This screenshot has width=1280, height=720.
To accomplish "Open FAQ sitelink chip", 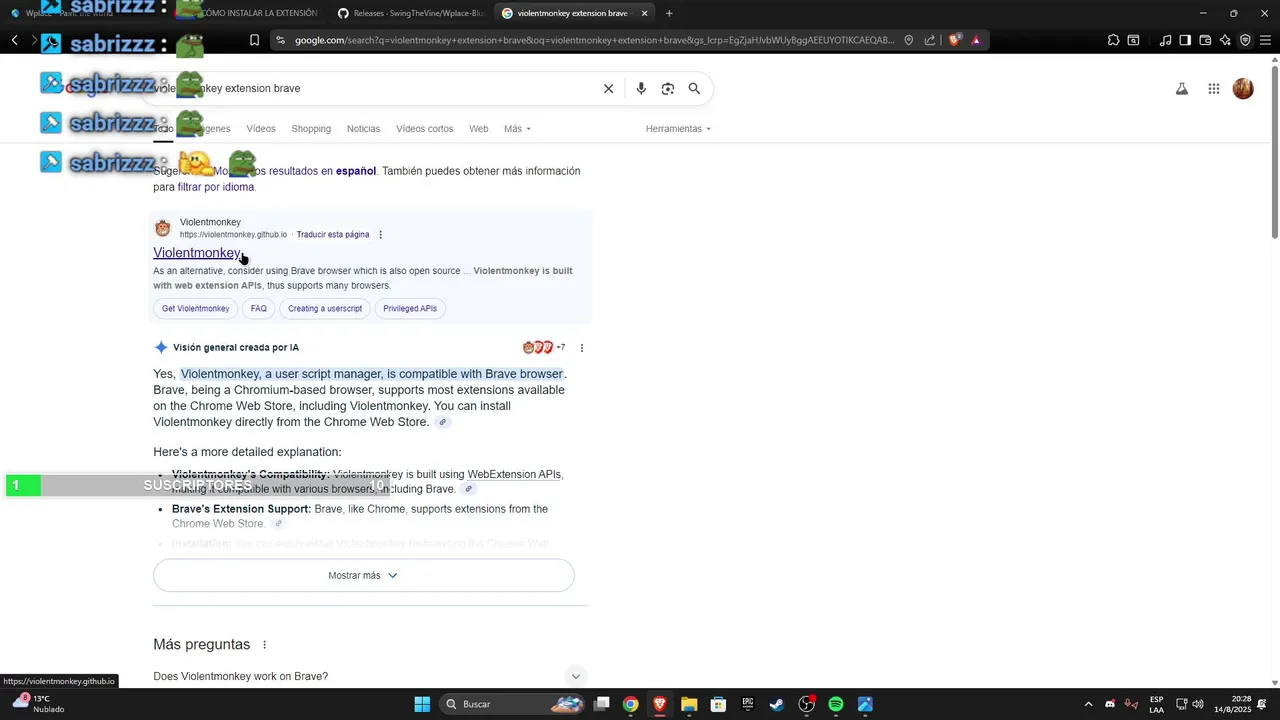I will point(259,308).
